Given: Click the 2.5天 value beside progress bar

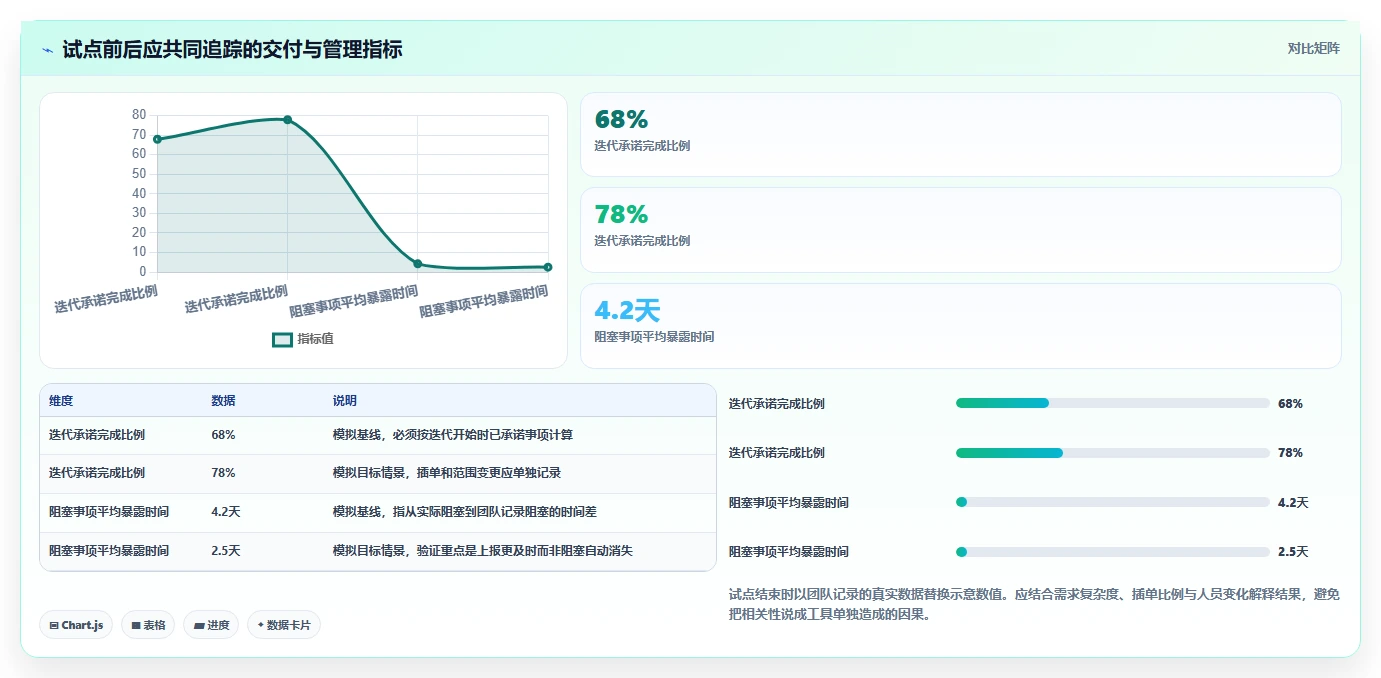Looking at the screenshot, I should [1293, 552].
